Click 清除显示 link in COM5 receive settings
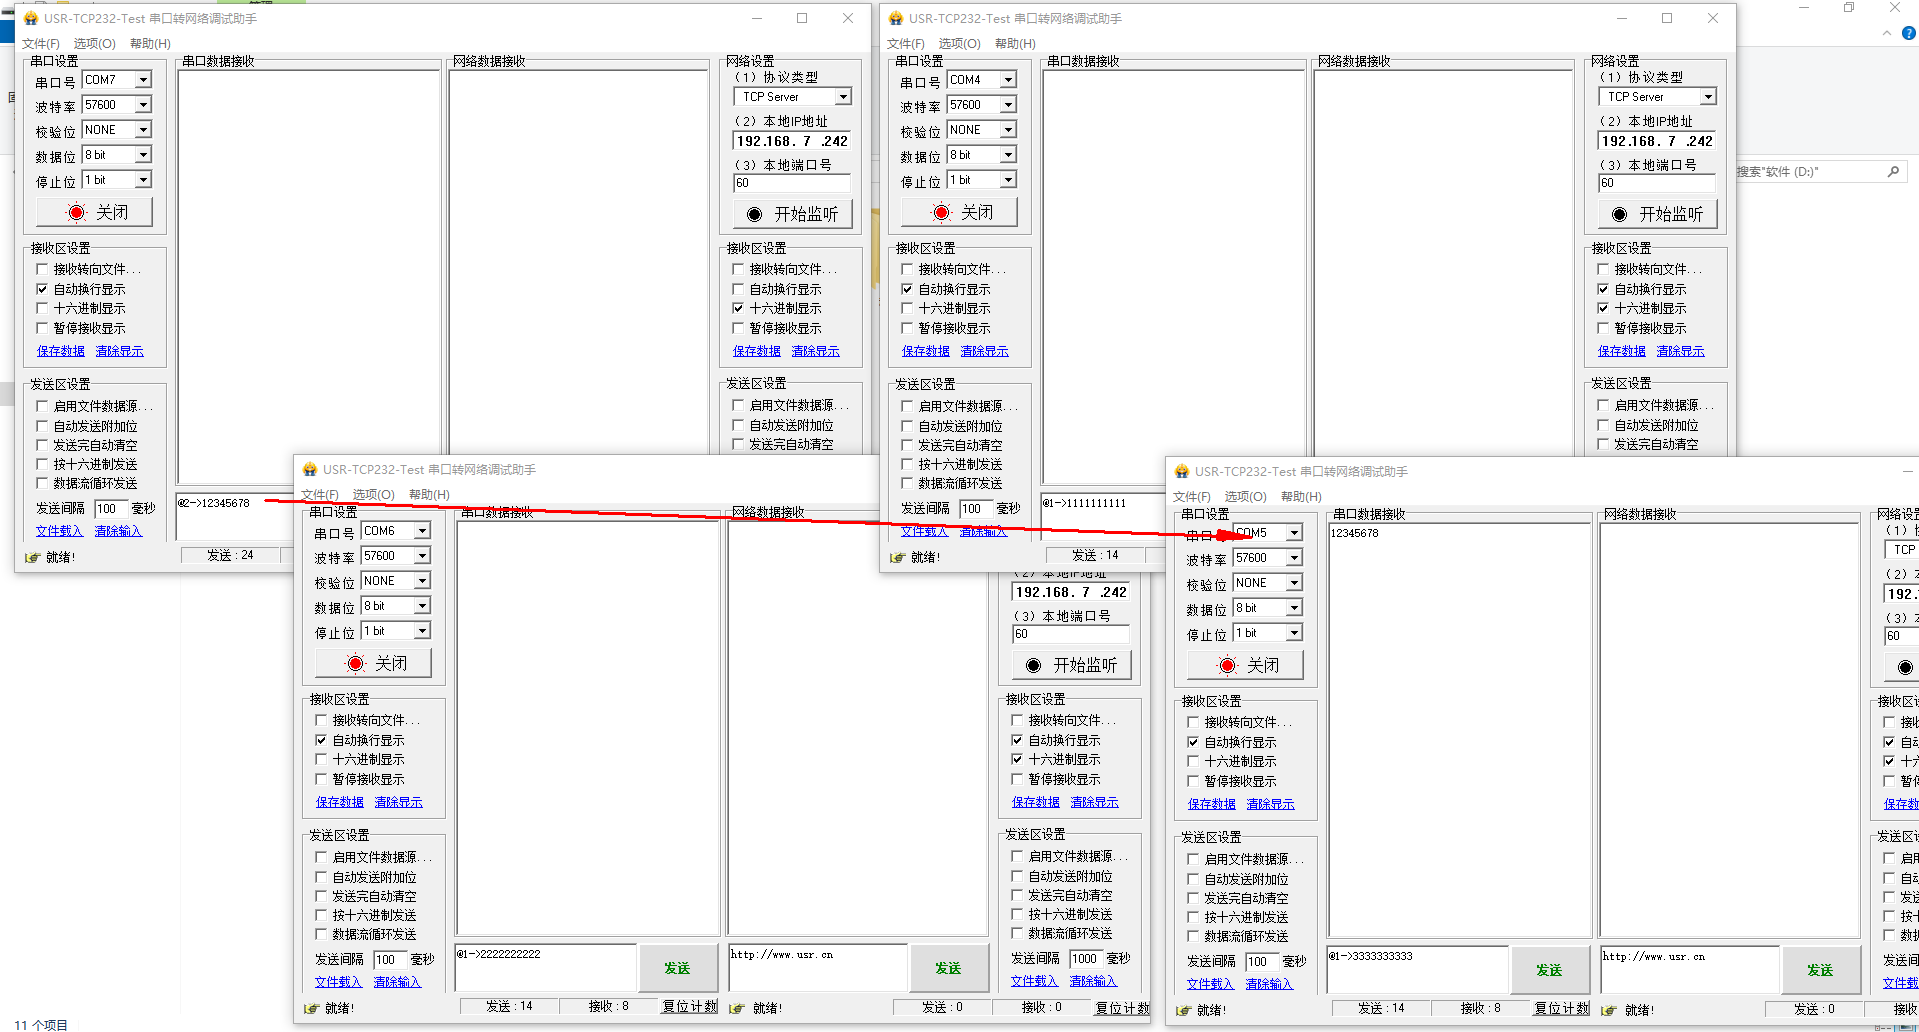 pyautogui.click(x=1270, y=804)
